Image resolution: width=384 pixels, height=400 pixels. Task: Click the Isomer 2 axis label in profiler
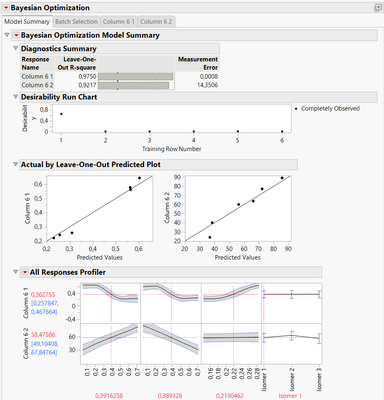coord(292,381)
